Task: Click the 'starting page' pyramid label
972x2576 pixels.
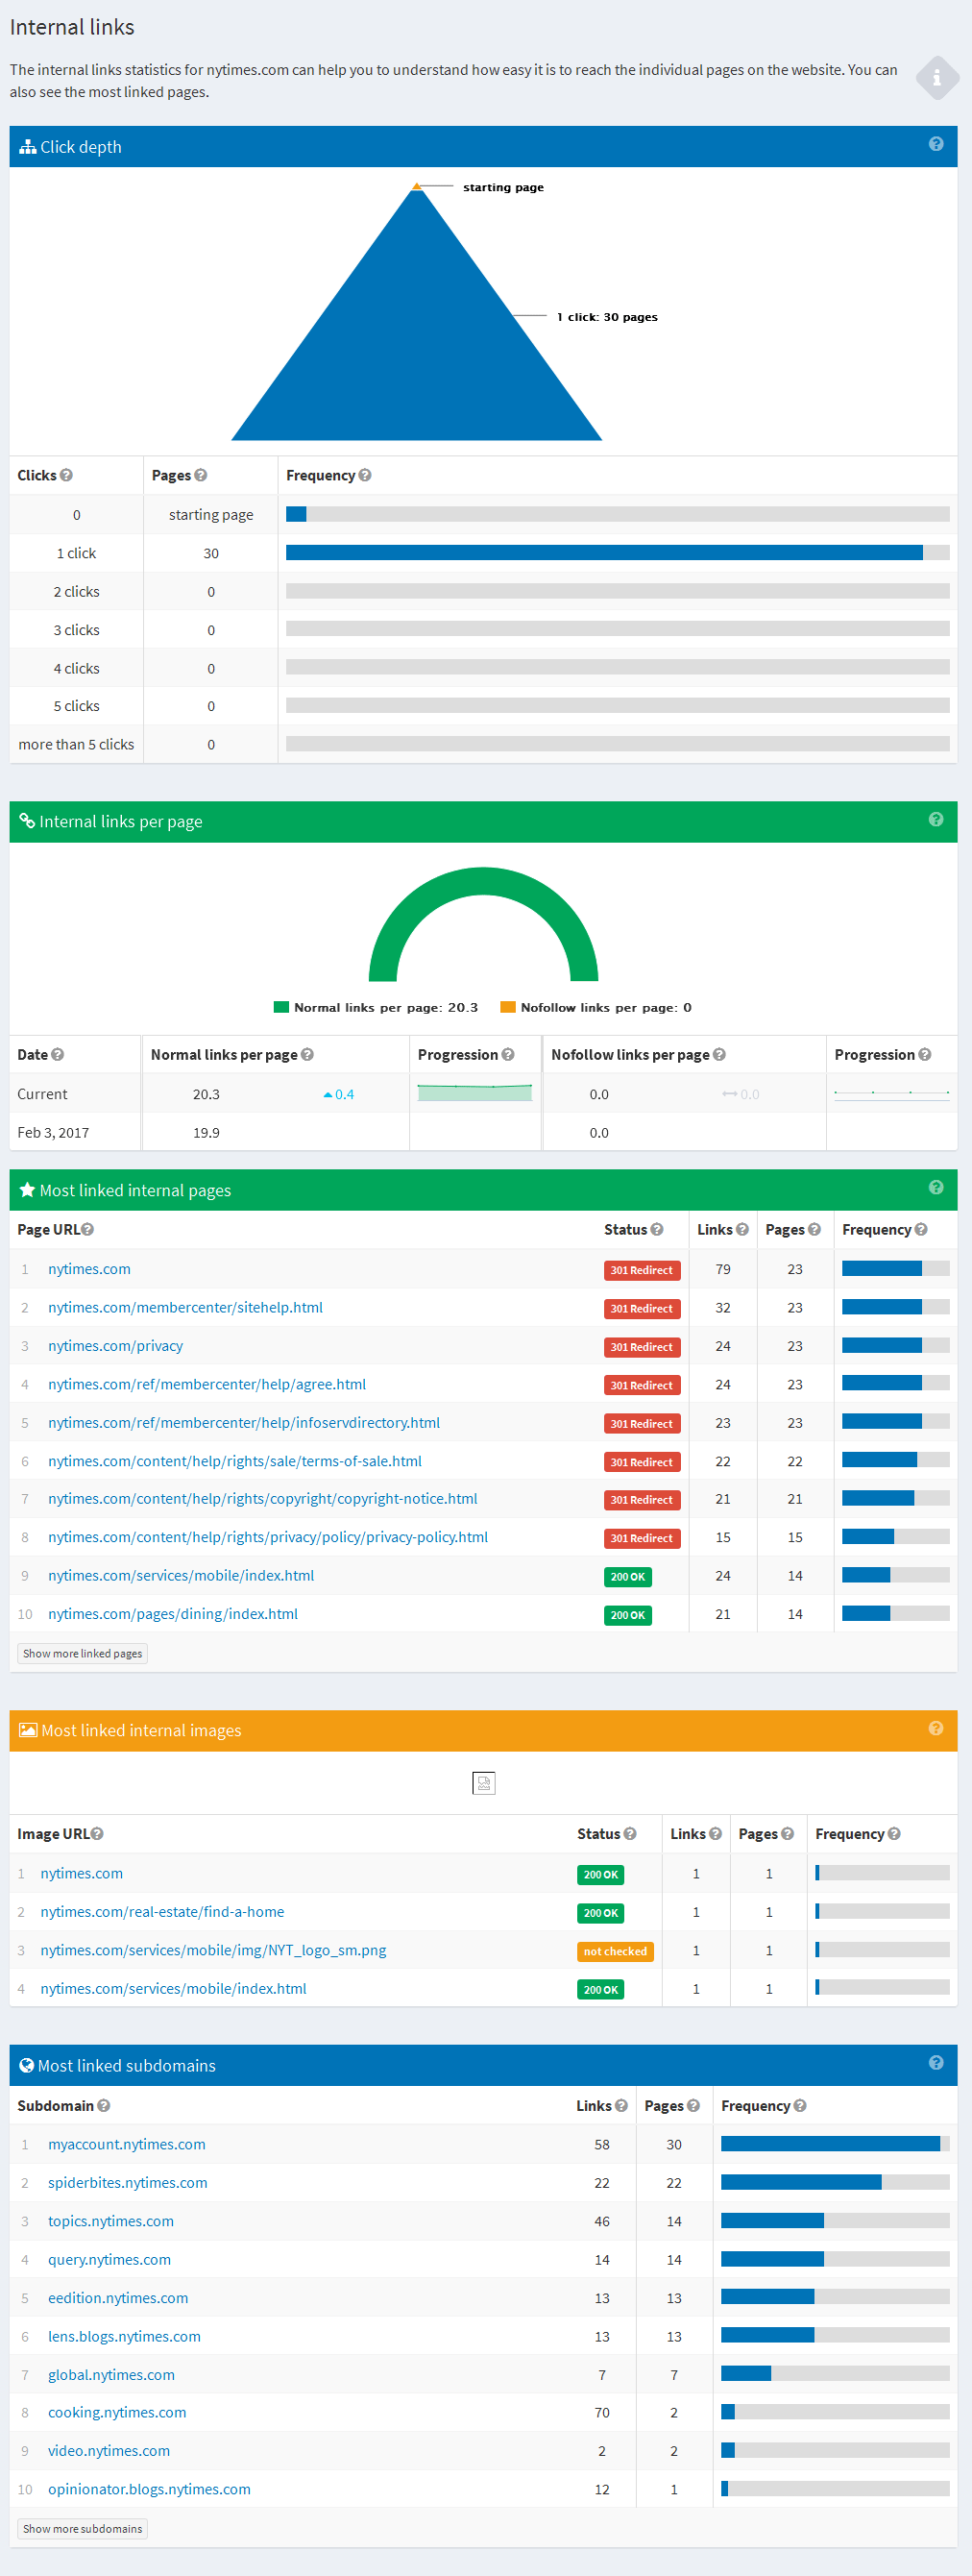Action: coord(503,187)
